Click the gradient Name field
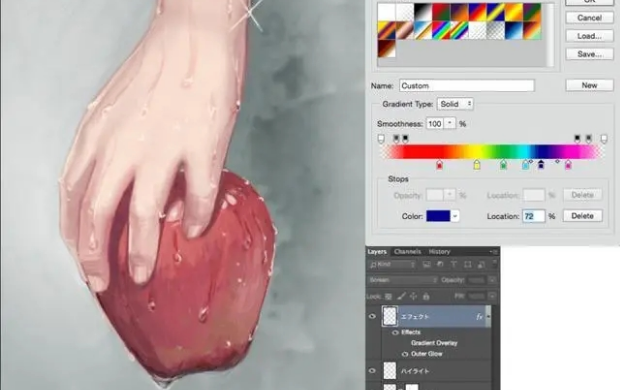 tap(467, 86)
